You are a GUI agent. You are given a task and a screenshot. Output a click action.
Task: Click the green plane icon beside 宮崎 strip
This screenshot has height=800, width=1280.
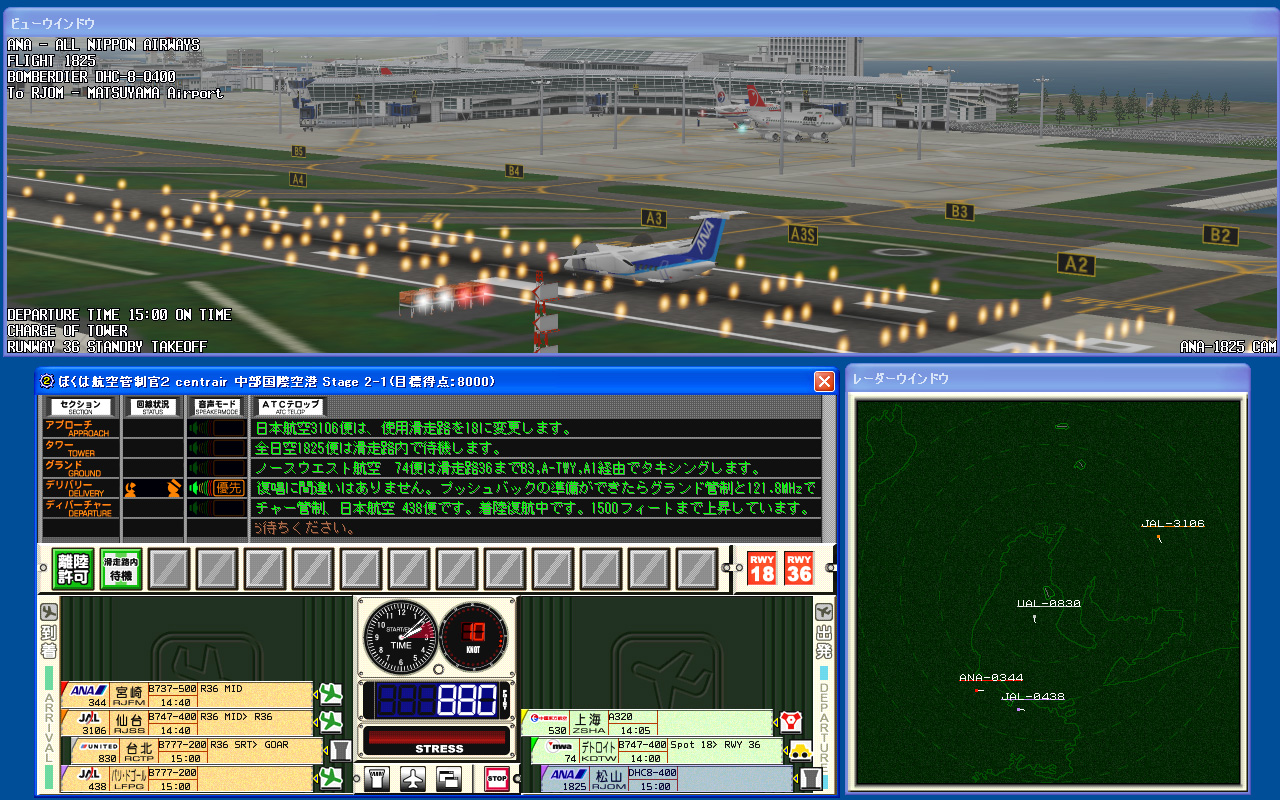(x=330, y=694)
